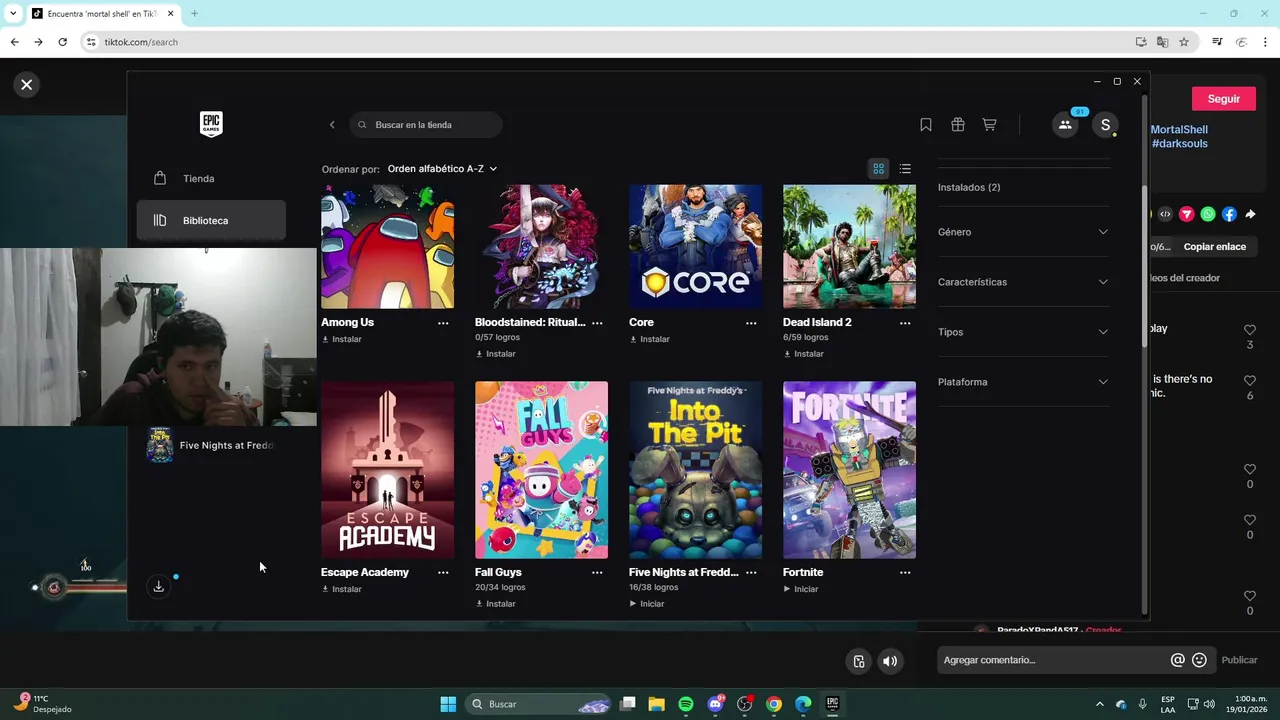
Task: Select the Instalados (2) filter
Action: click(969, 187)
